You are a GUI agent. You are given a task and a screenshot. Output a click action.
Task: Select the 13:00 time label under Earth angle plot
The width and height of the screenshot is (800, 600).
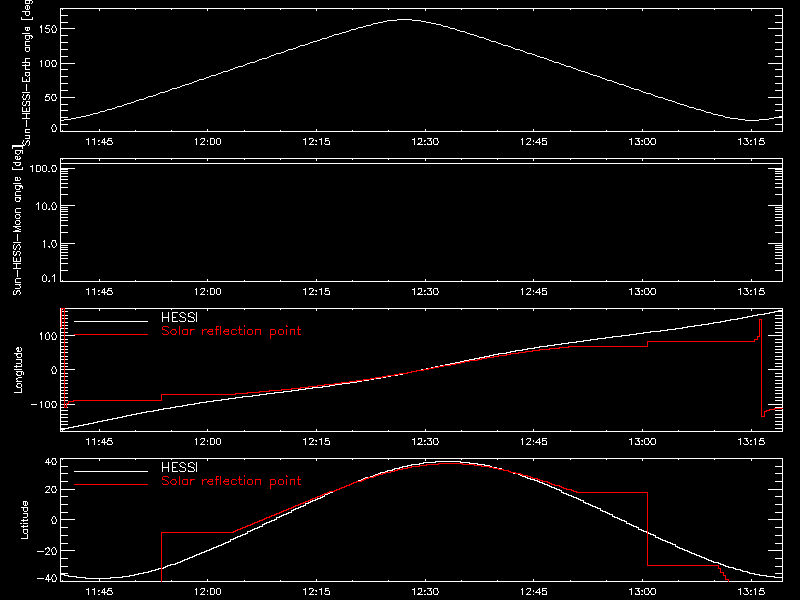tap(642, 141)
